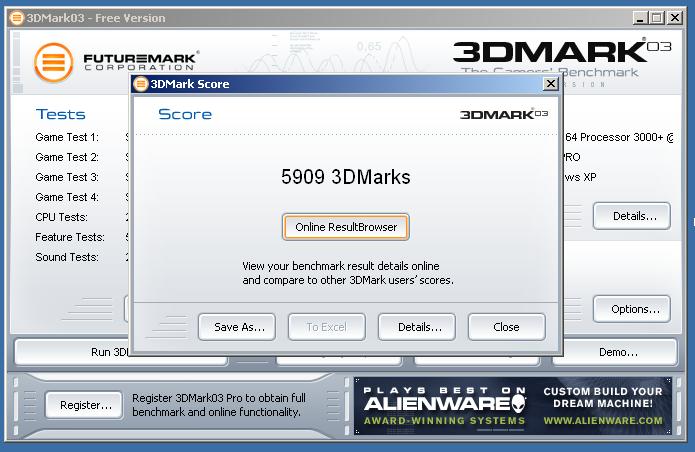Click the Run 3DMark button
The height and width of the screenshot is (452, 695).
pos(72,352)
